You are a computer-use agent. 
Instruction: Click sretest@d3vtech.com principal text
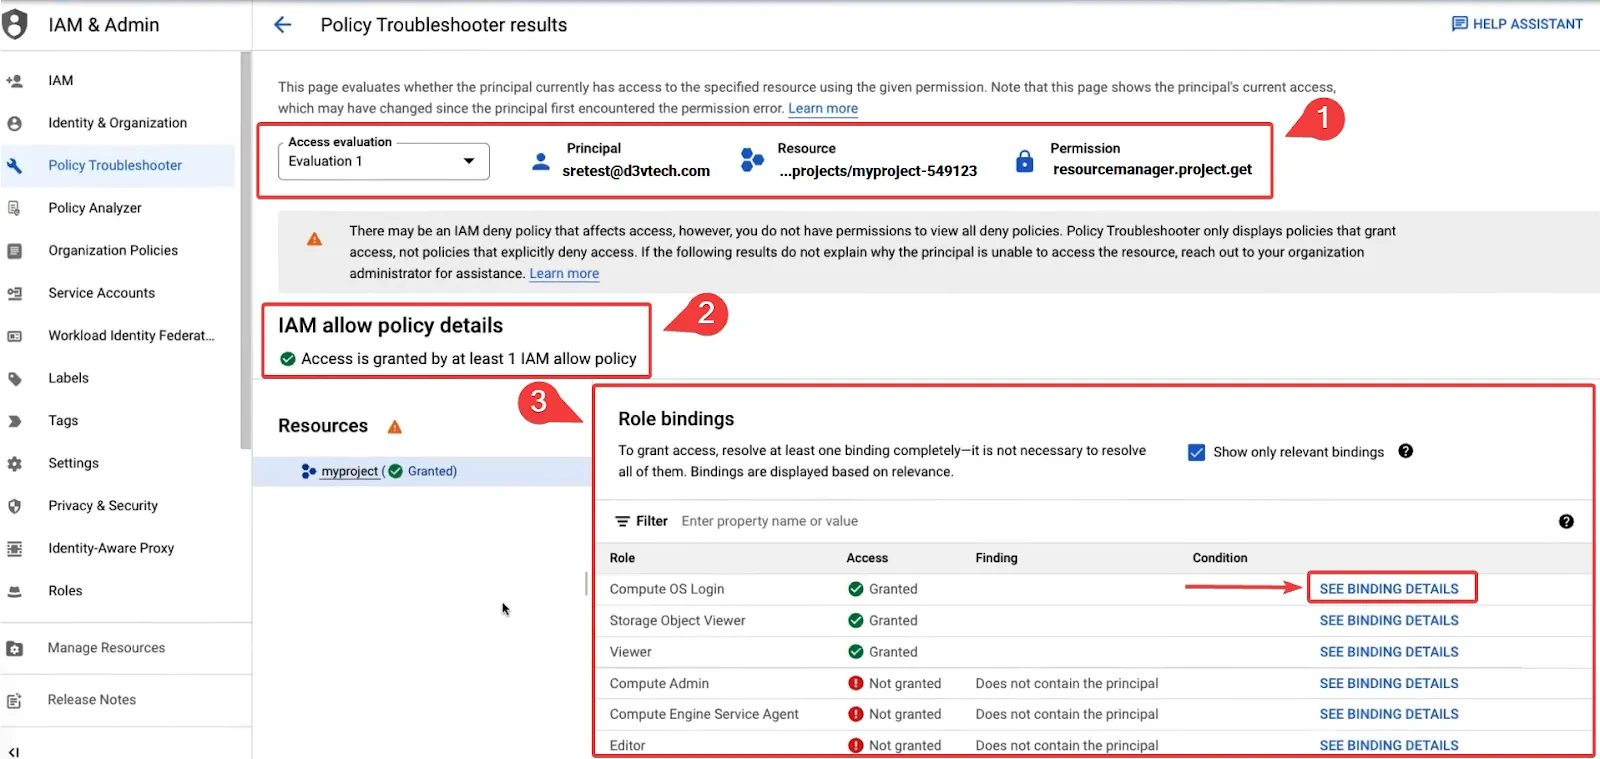pyautogui.click(x=636, y=171)
